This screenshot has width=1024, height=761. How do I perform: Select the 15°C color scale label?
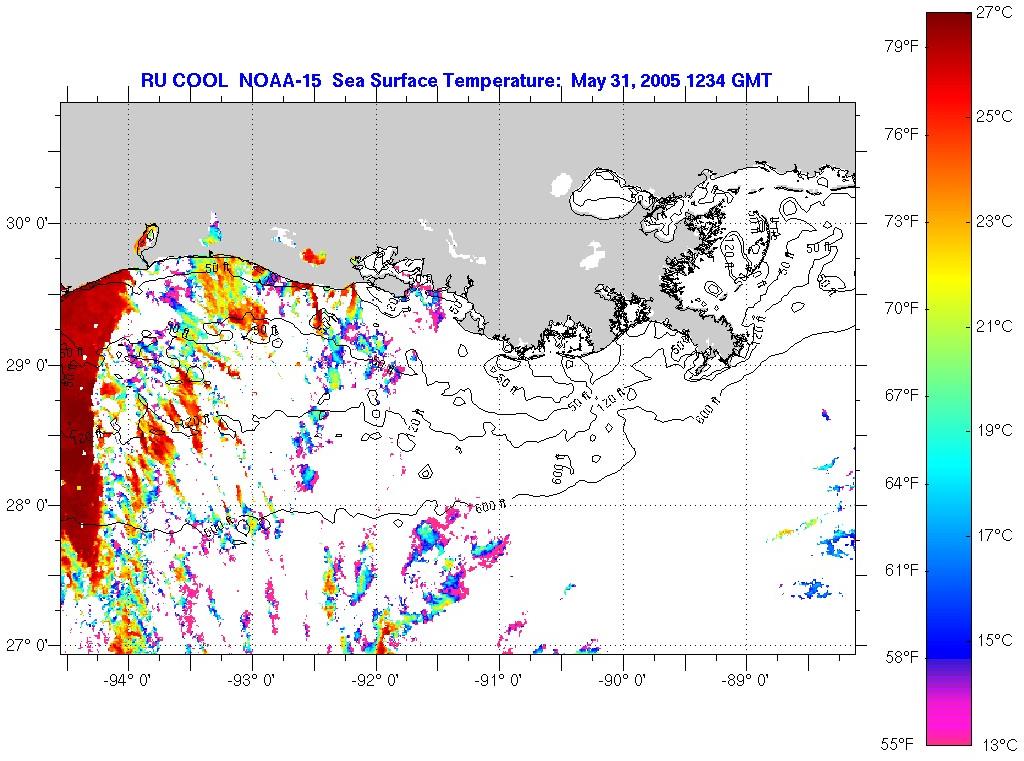point(995,640)
